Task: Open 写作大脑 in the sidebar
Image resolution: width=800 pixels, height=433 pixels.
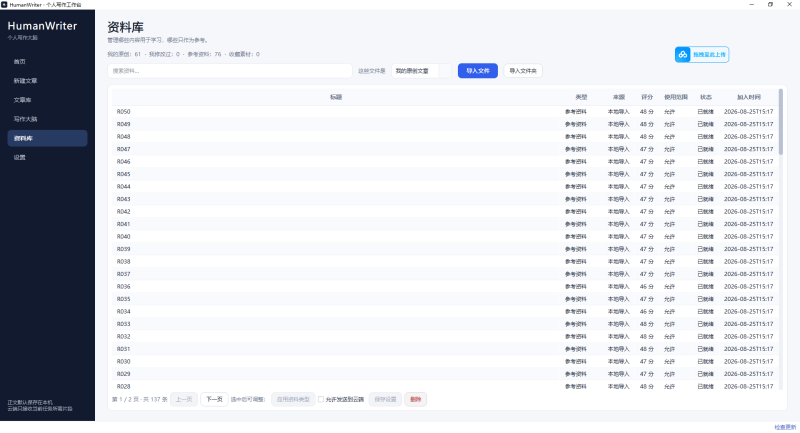Action: pos(47,119)
